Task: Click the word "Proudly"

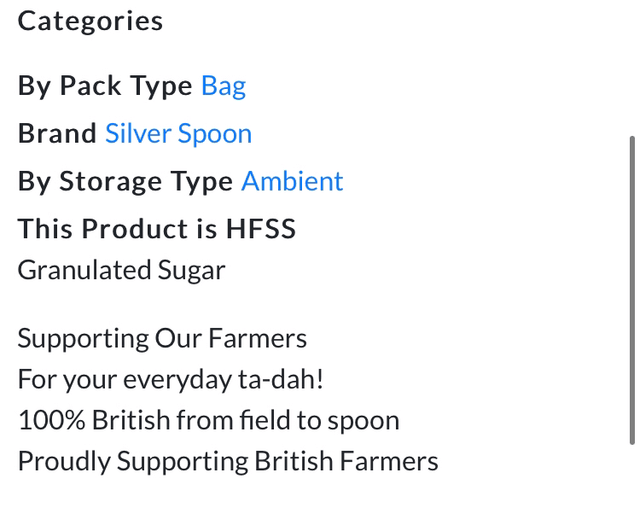Action: [63, 462]
